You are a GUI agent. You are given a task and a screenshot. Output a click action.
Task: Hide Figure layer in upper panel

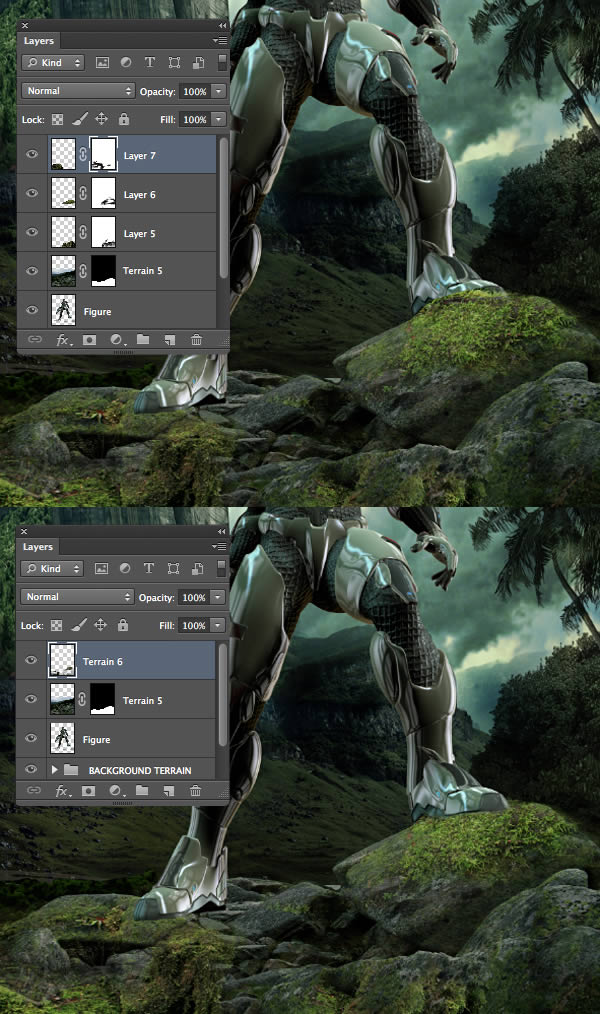(32, 310)
